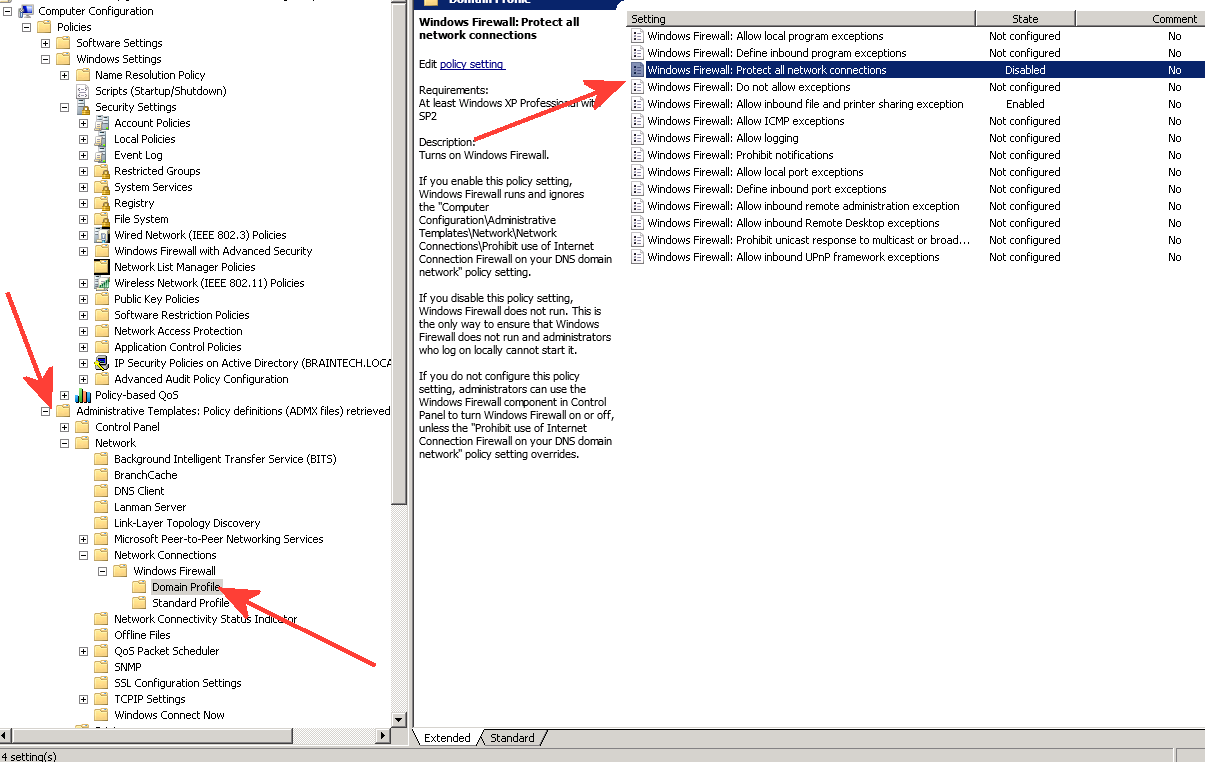Click the Local Policies icon
This screenshot has height=762, width=1205.
101,139
